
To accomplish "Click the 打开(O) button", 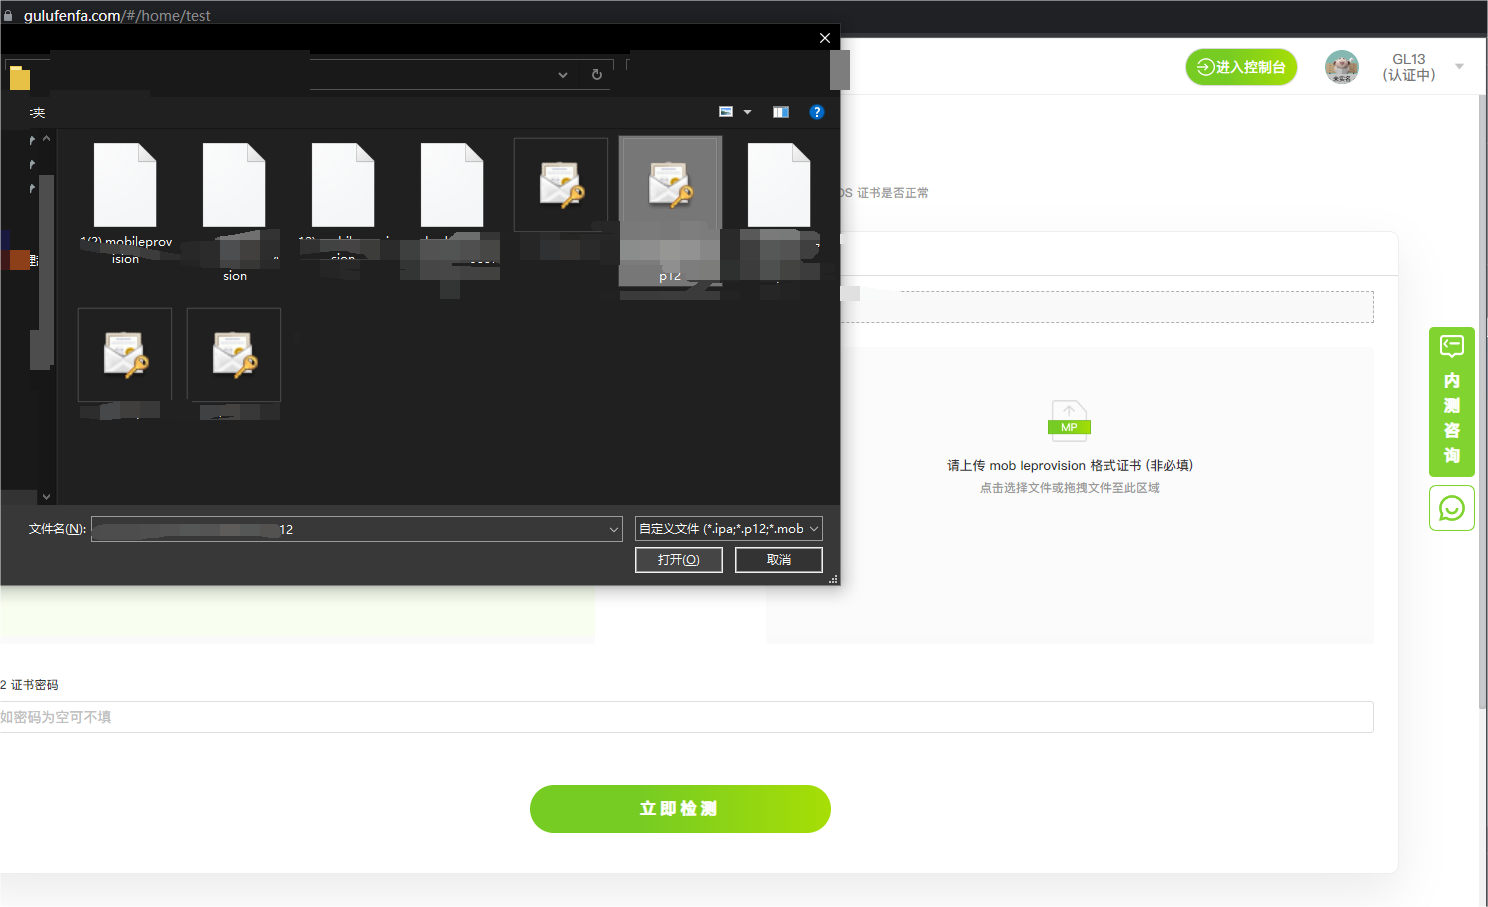I will point(679,560).
